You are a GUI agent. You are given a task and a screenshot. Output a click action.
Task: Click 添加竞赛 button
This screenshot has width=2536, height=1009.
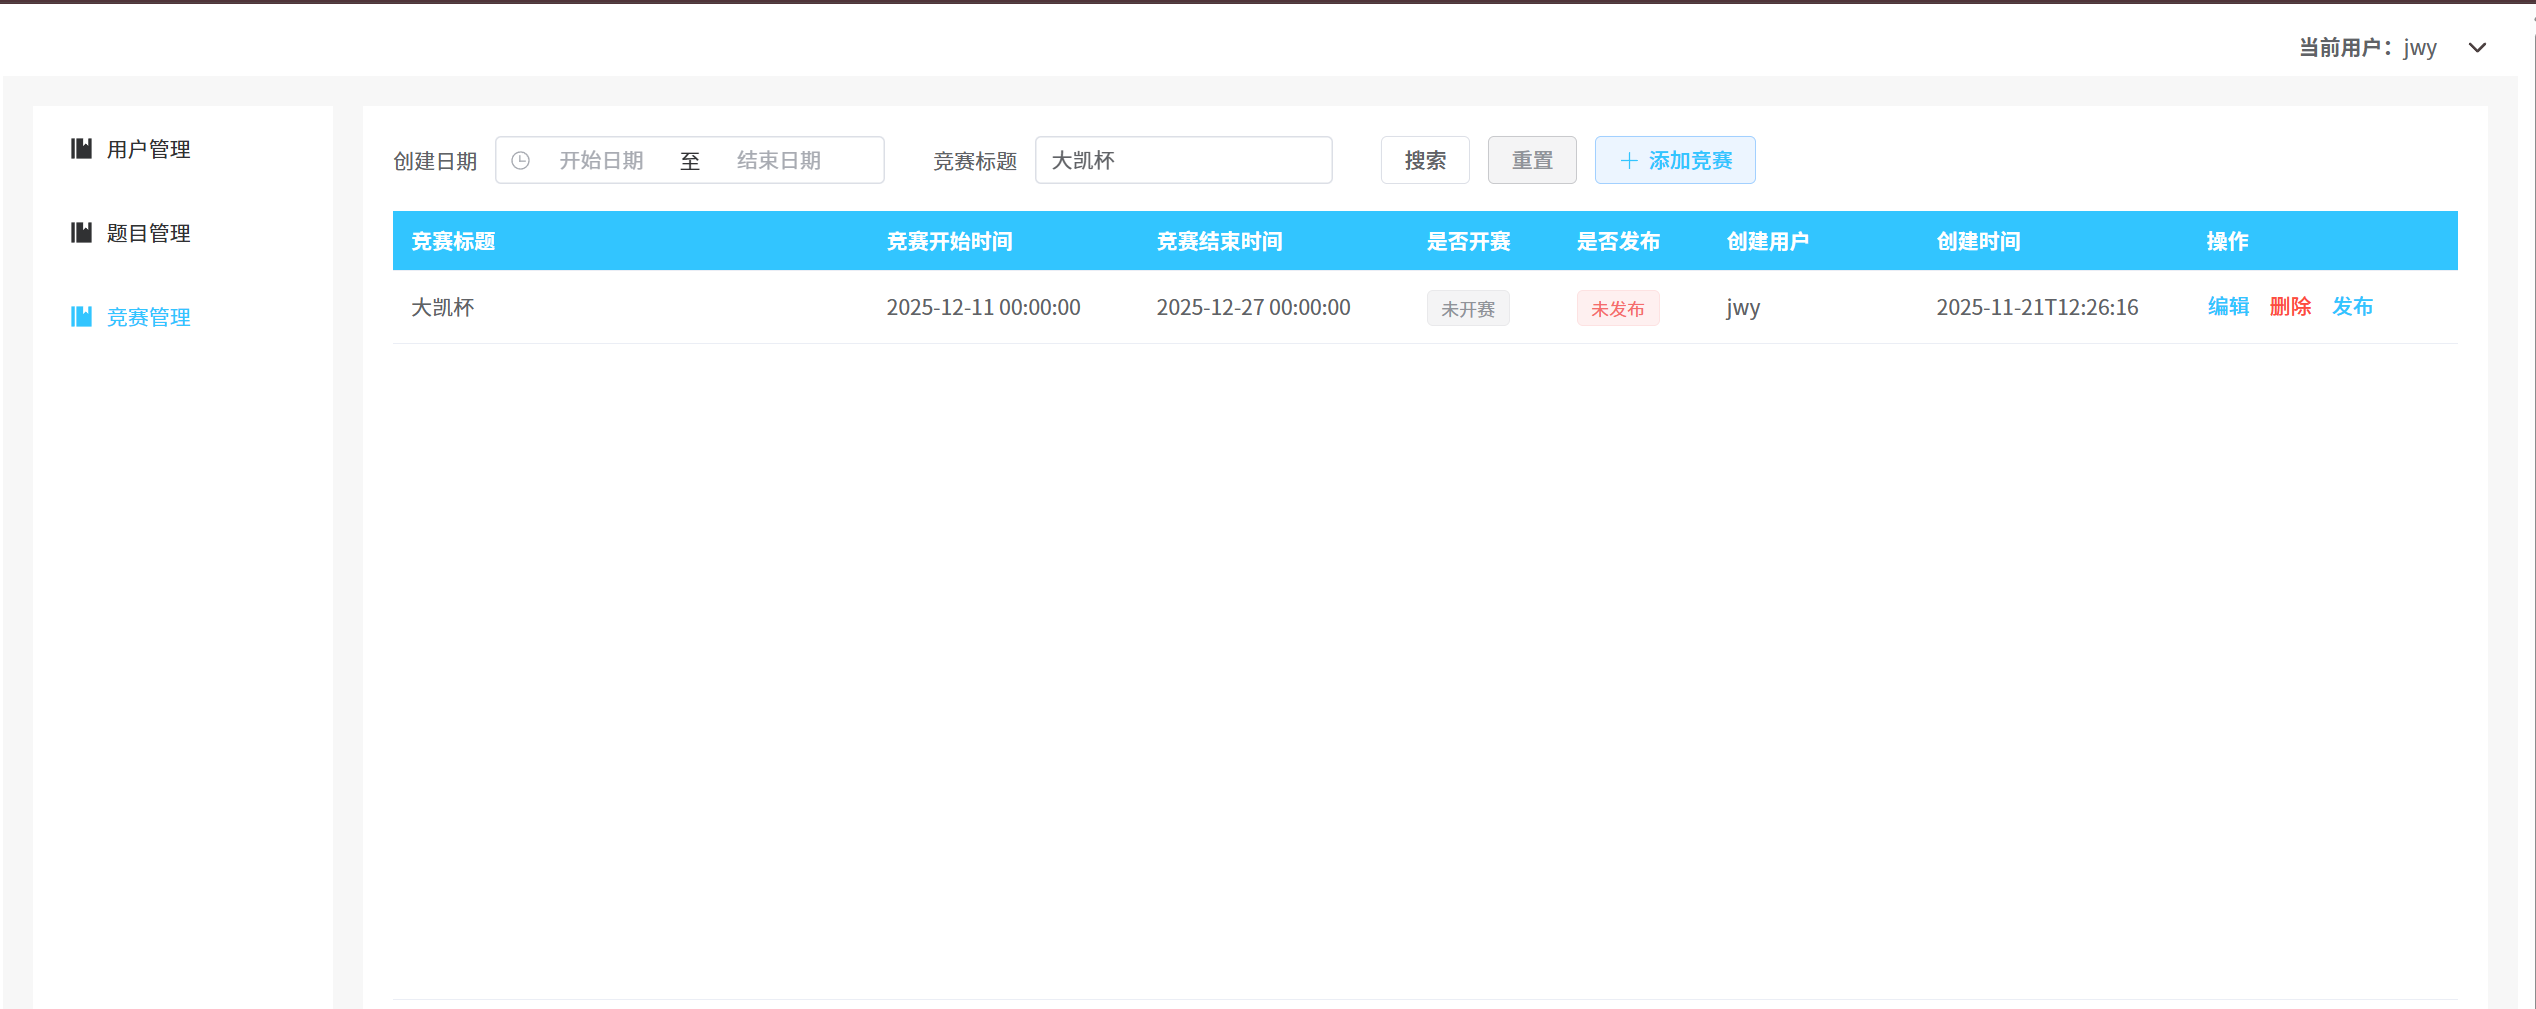pyautogui.click(x=1675, y=160)
